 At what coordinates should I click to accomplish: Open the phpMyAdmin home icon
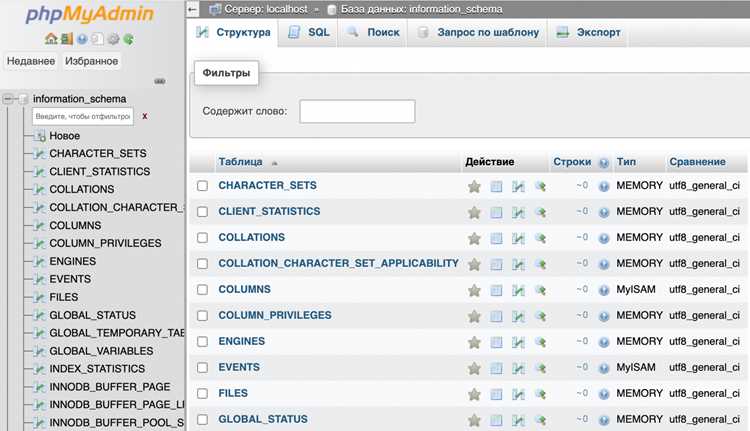point(51,39)
